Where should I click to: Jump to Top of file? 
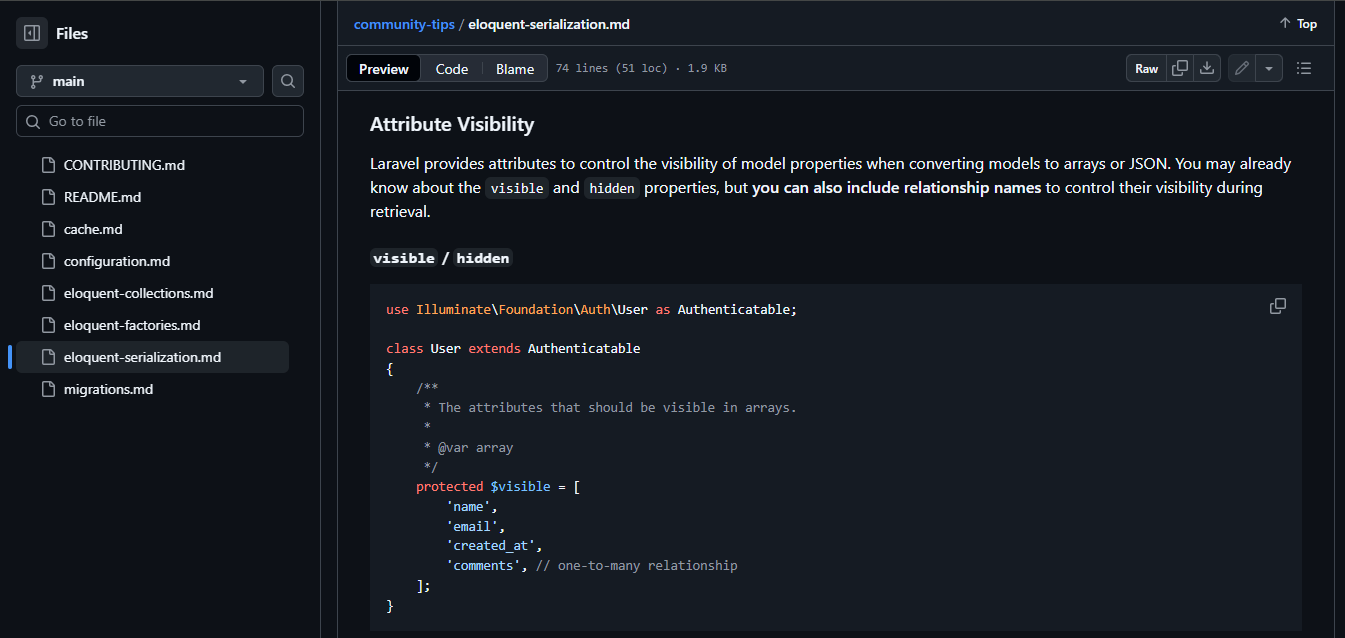(x=1298, y=23)
